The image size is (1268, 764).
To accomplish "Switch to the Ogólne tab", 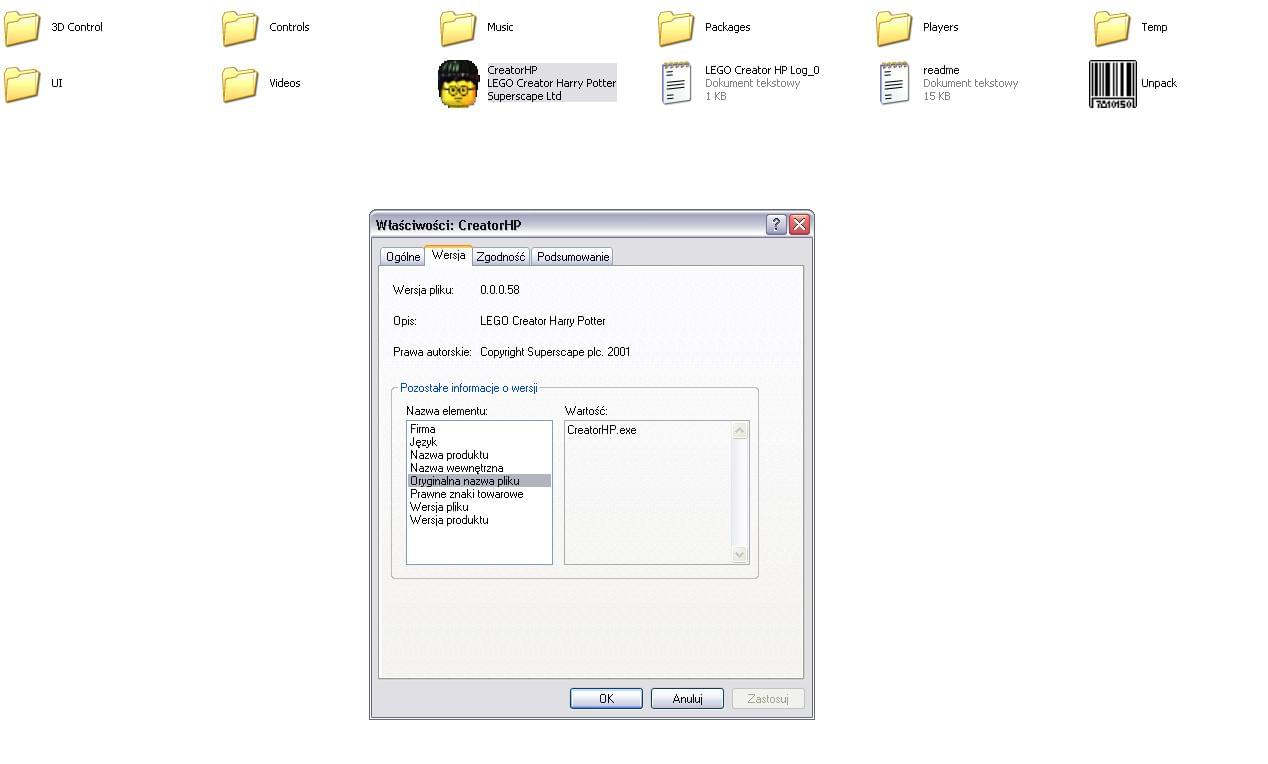I will coord(403,257).
